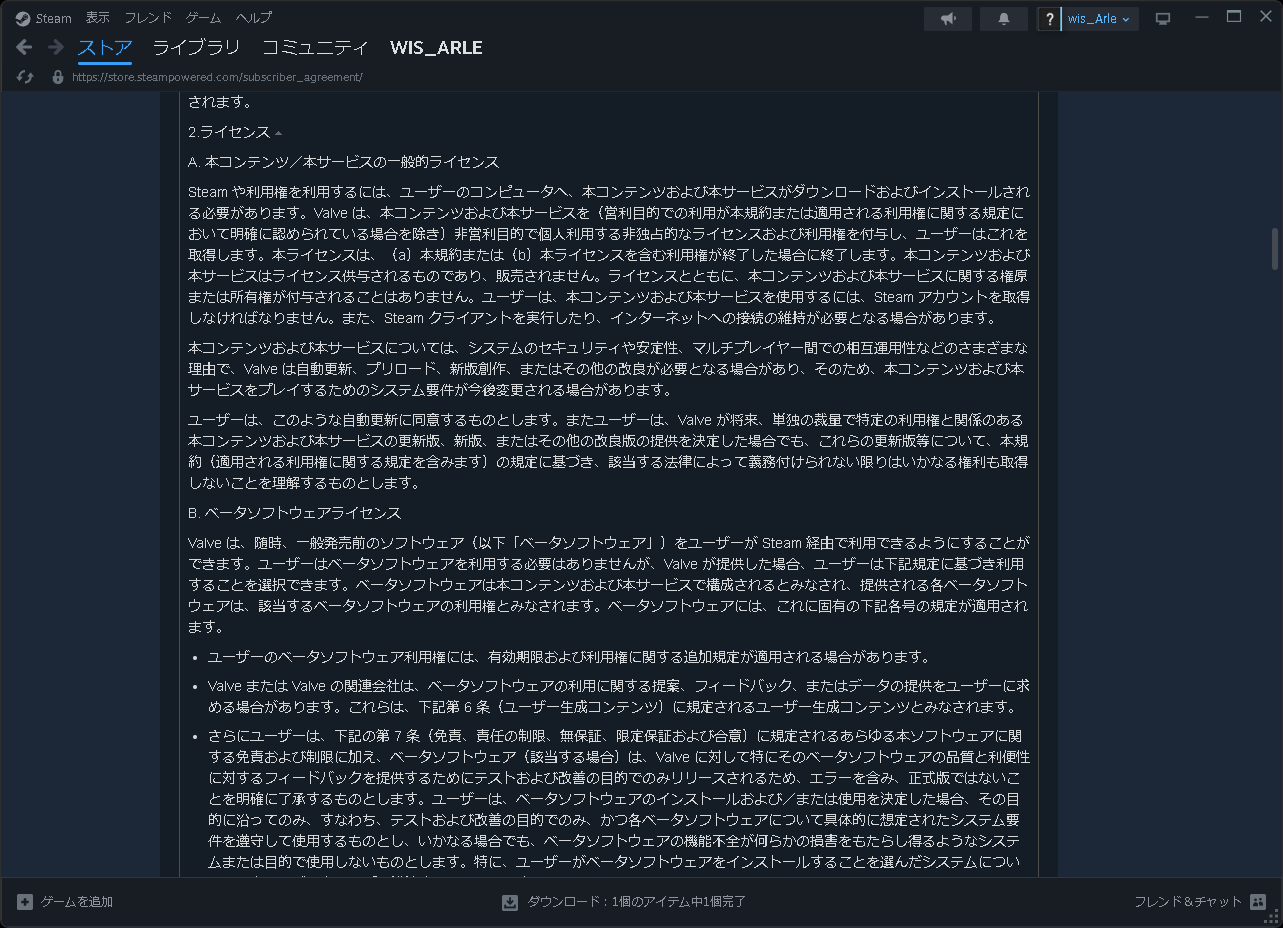
Task: Open the announcements megaphone icon
Action: coord(946,17)
